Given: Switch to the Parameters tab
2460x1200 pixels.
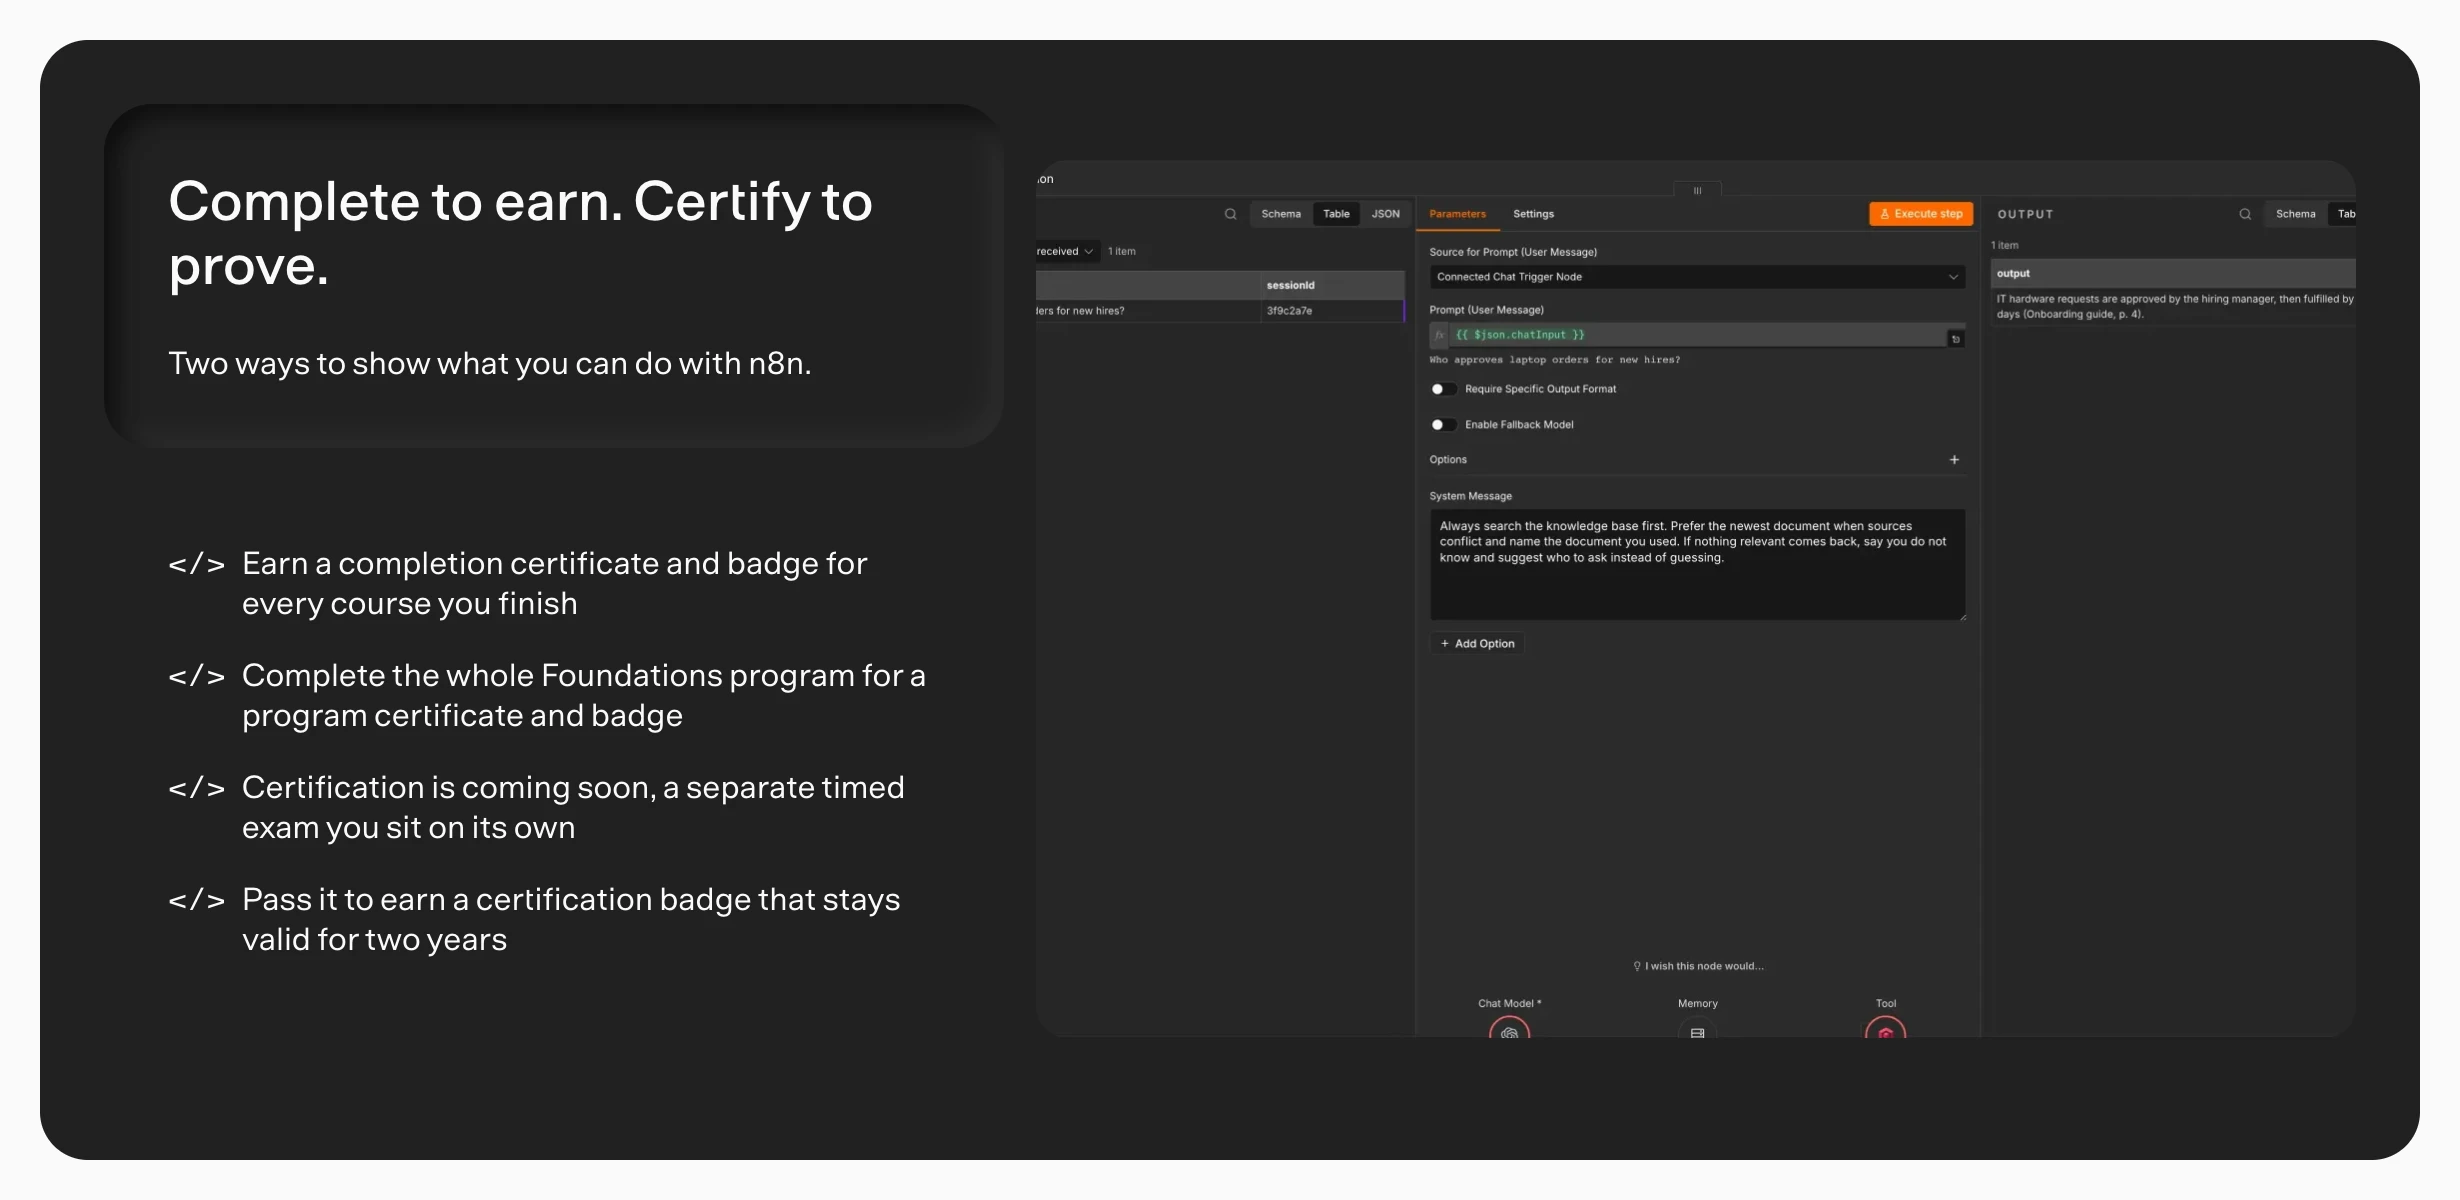Looking at the screenshot, I should [x=1457, y=214].
